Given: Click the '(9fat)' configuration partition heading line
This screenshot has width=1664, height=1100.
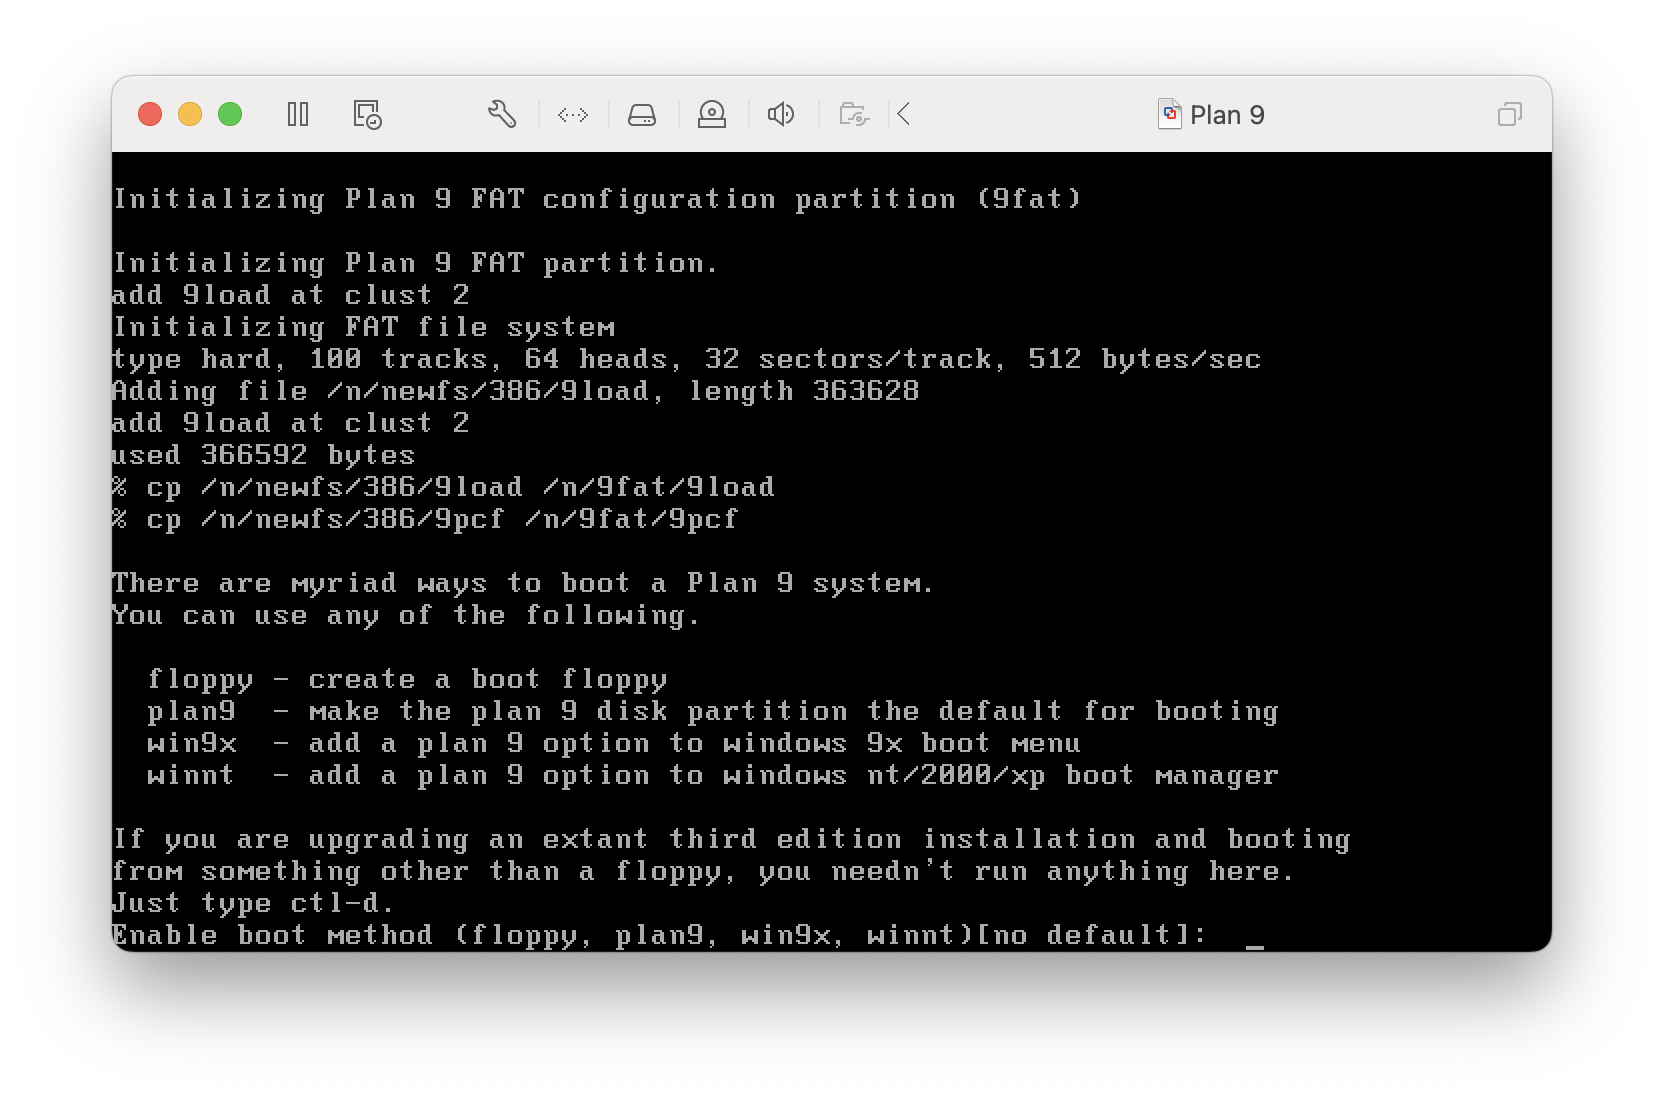Looking at the screenshot, I should (x=597, y=199).
